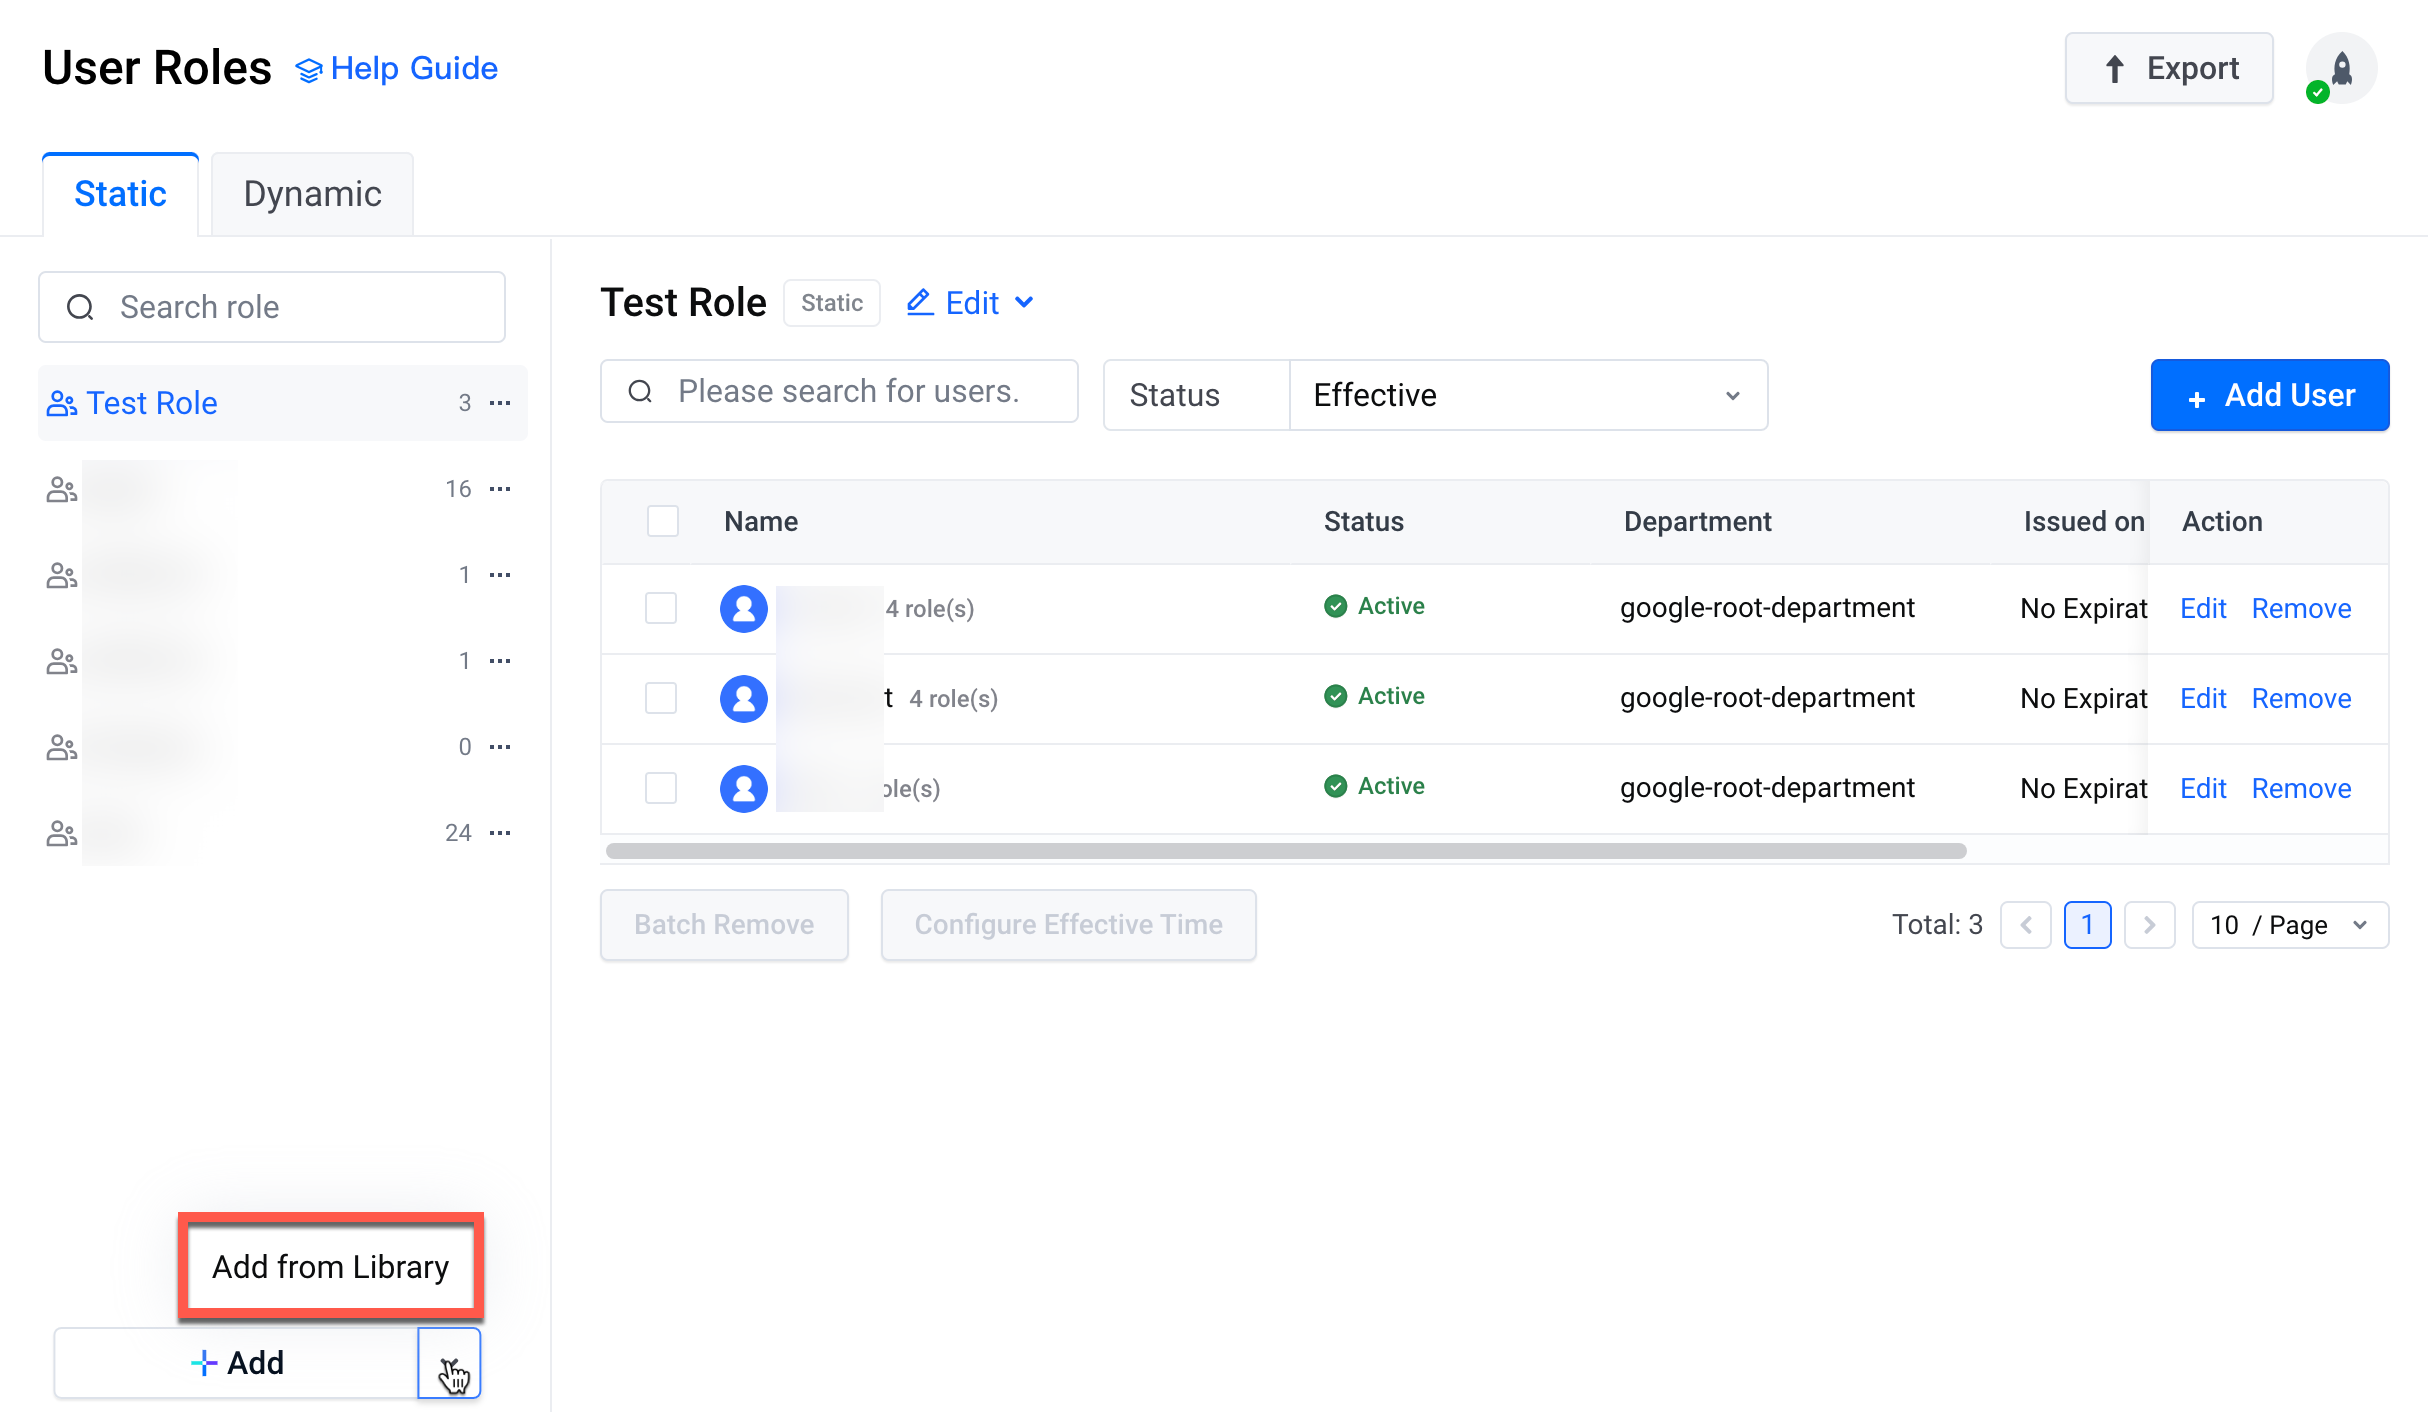
Task: Click the horizontal table scrollbar
Action: 1286,851
